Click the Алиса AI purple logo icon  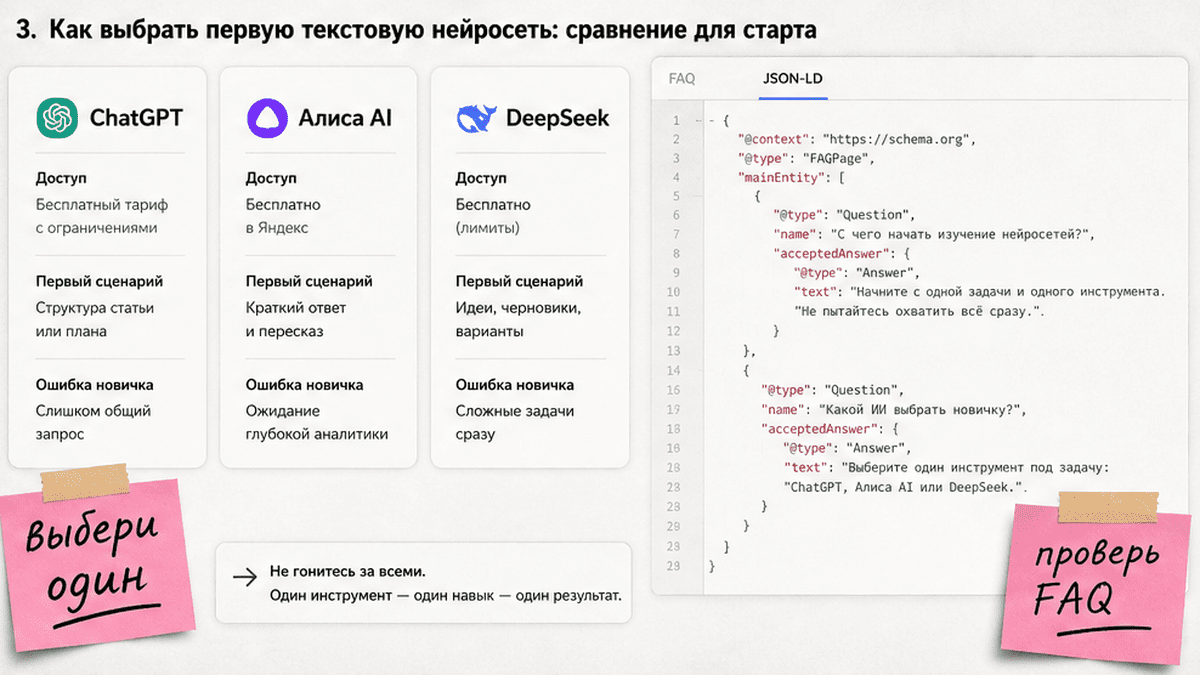click(x=267, y=117)
